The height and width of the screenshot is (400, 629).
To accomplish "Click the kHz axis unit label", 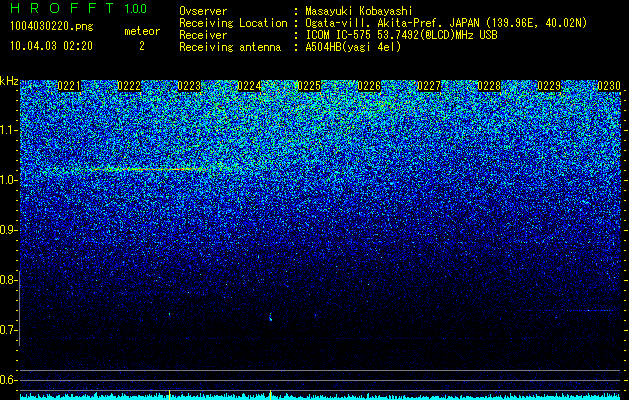I will (x=9, y=81).
